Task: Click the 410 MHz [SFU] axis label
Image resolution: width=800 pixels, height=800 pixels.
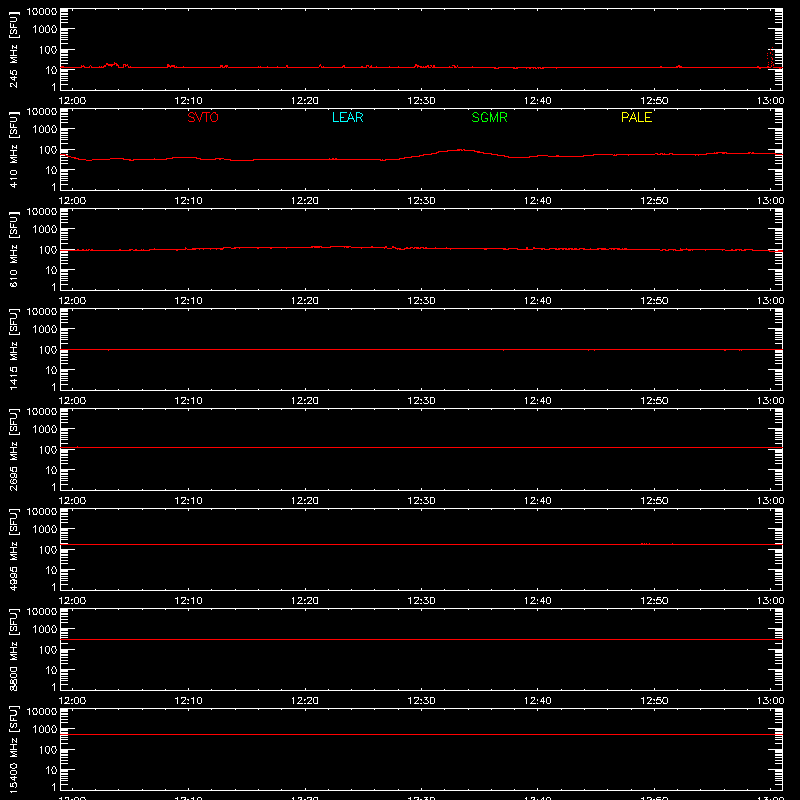Action: (x=13, y=149)
